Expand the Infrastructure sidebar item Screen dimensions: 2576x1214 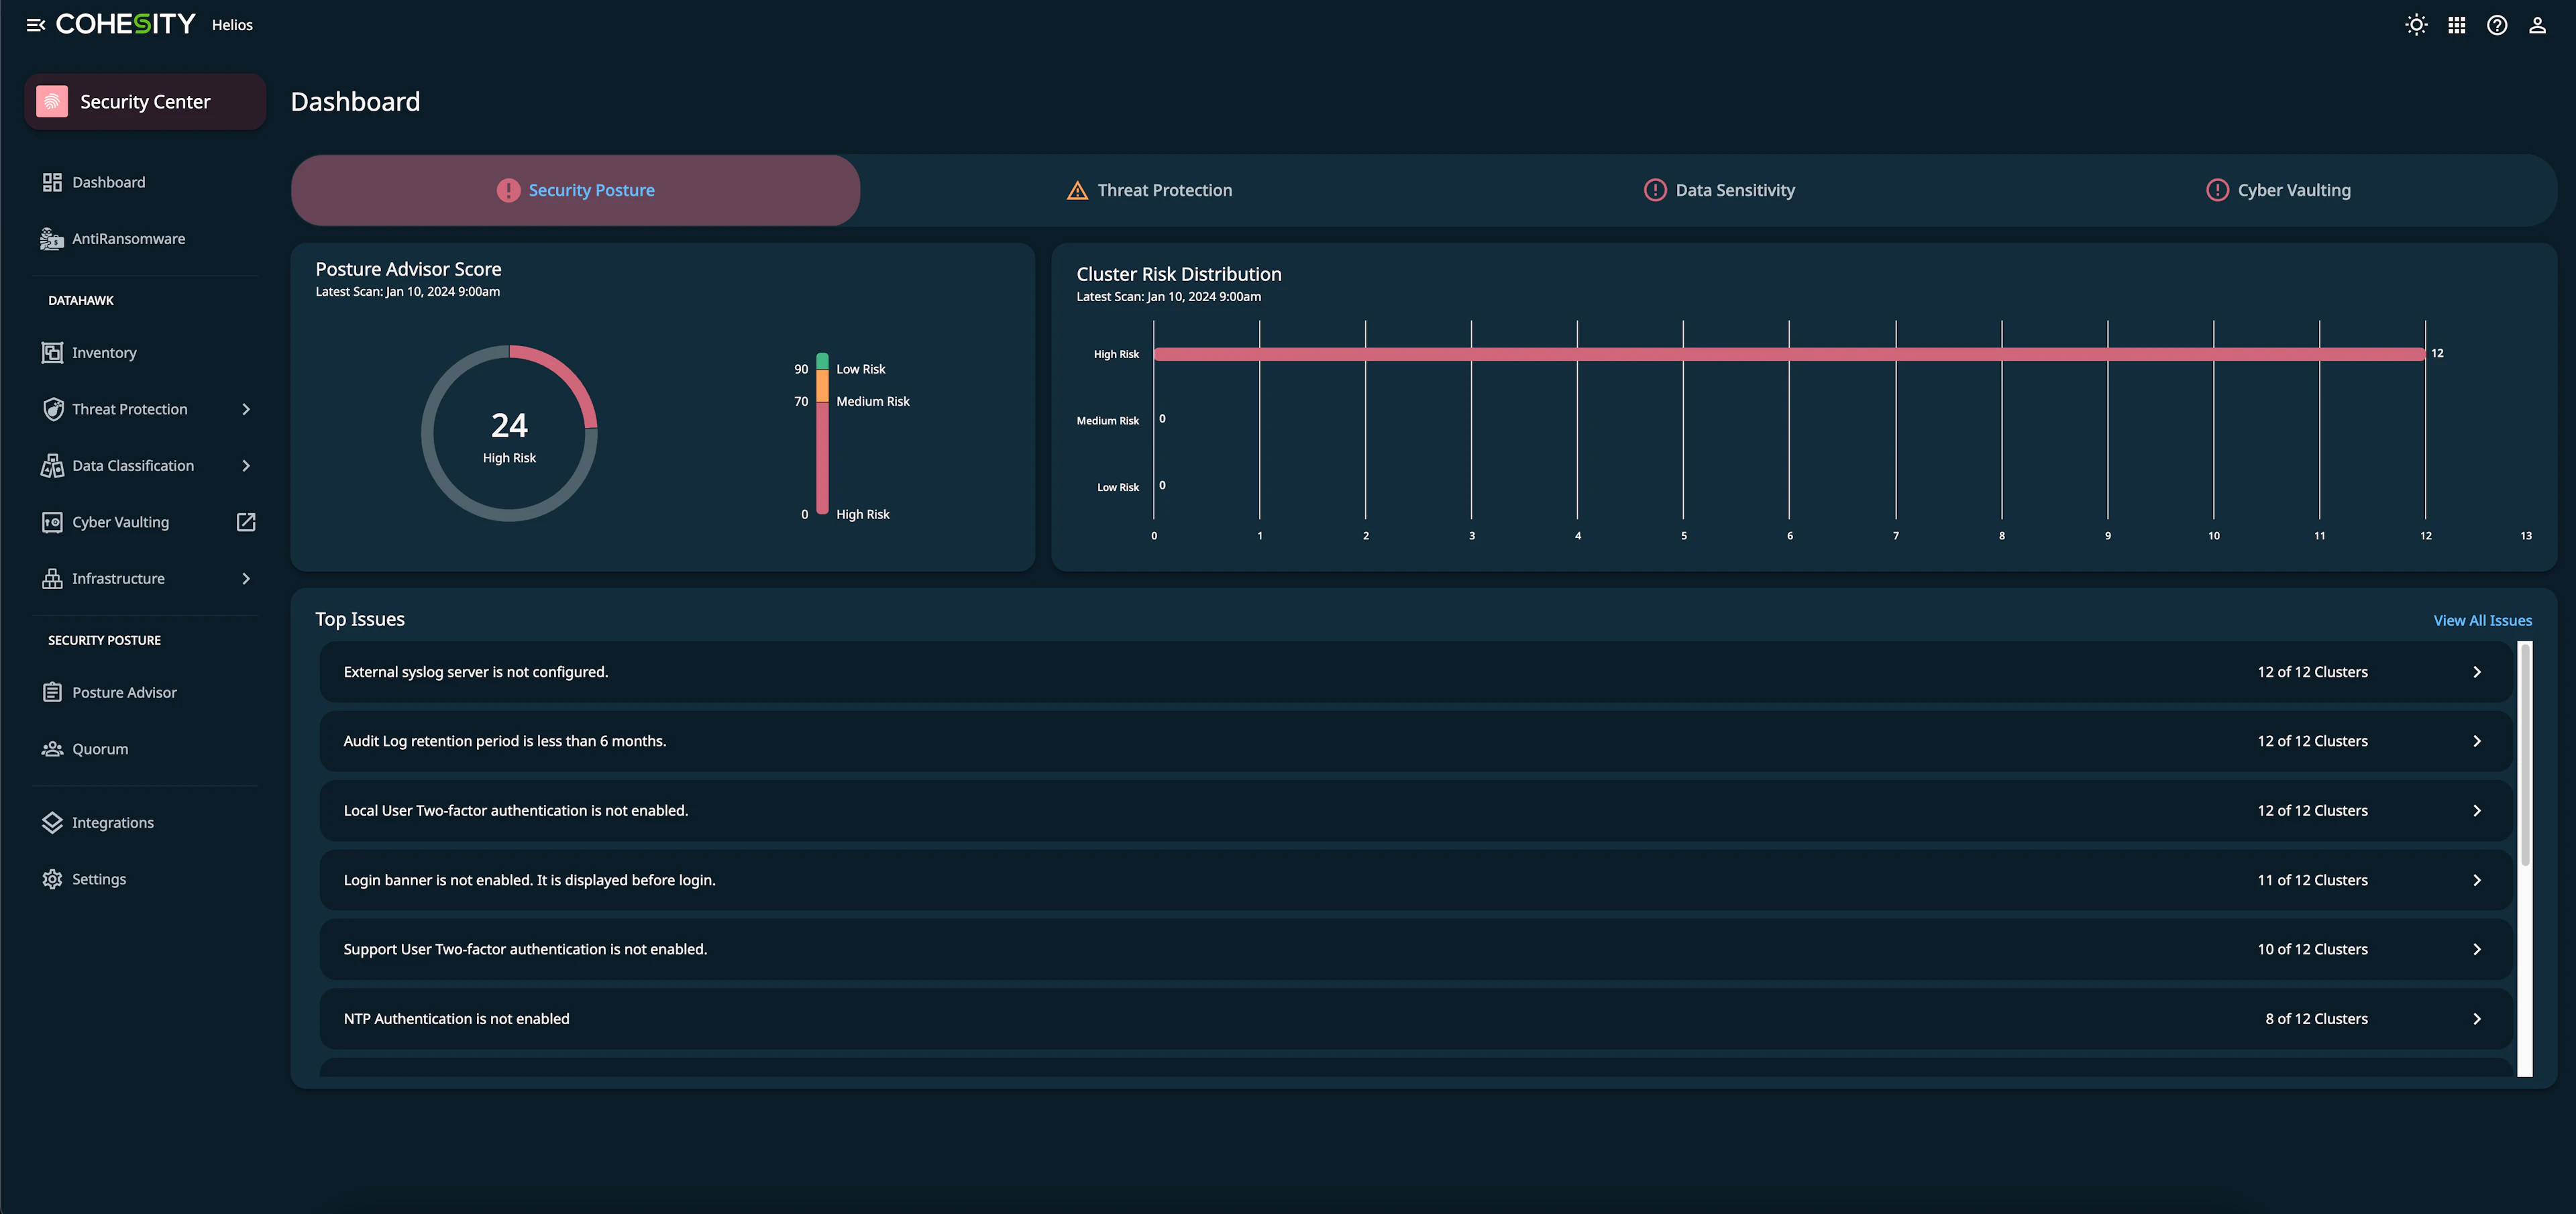click(x=246, y=578)
